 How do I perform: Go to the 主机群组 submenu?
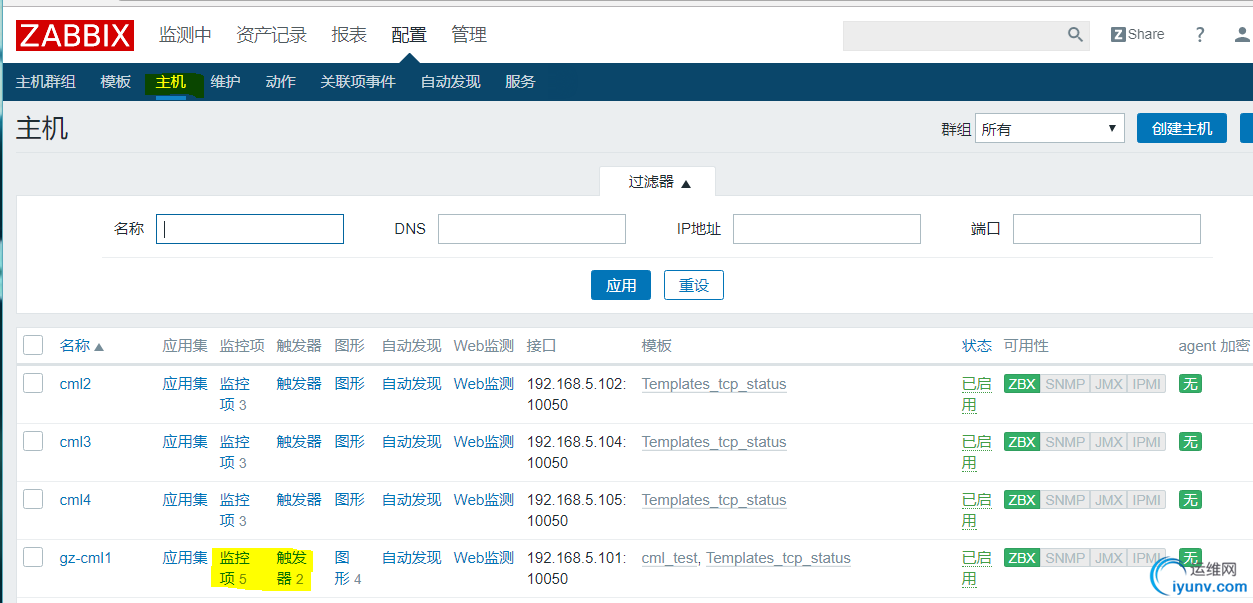pyautogui.click(x=46, y=82)
